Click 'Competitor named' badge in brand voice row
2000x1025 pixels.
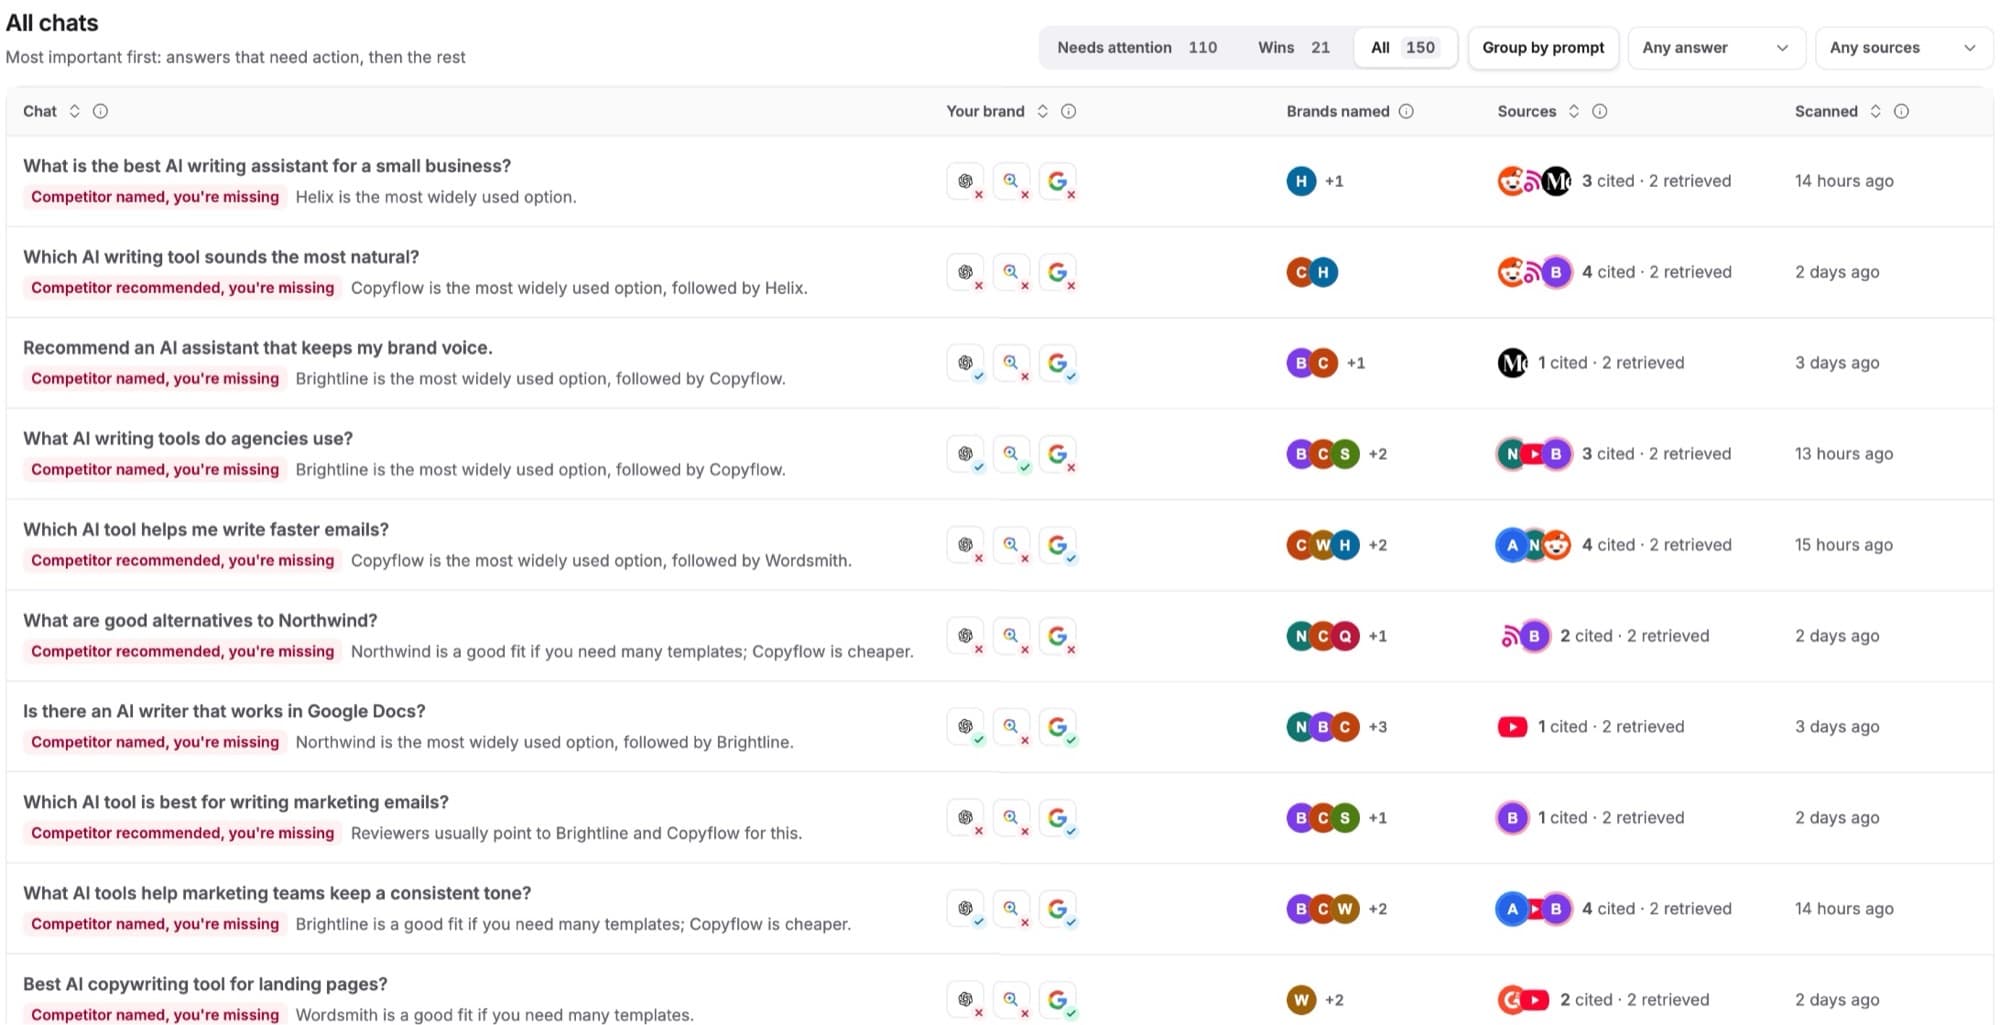(x=155, y=379)
